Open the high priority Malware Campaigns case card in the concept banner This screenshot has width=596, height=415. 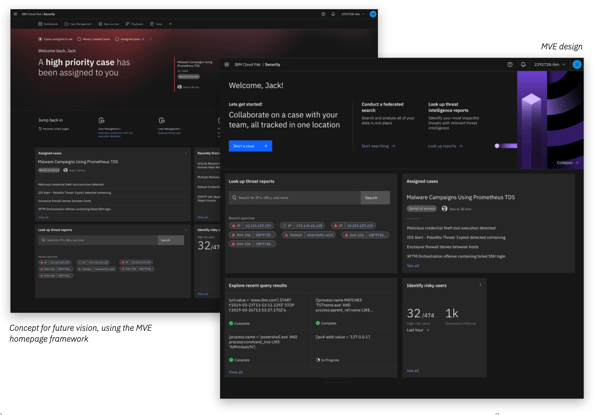[195, 74]
